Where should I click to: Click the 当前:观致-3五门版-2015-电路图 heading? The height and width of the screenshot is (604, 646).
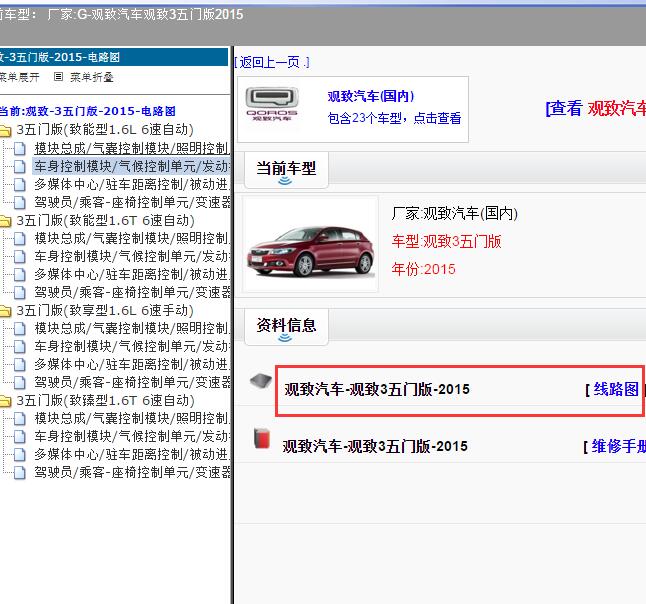tap(88, 111)
